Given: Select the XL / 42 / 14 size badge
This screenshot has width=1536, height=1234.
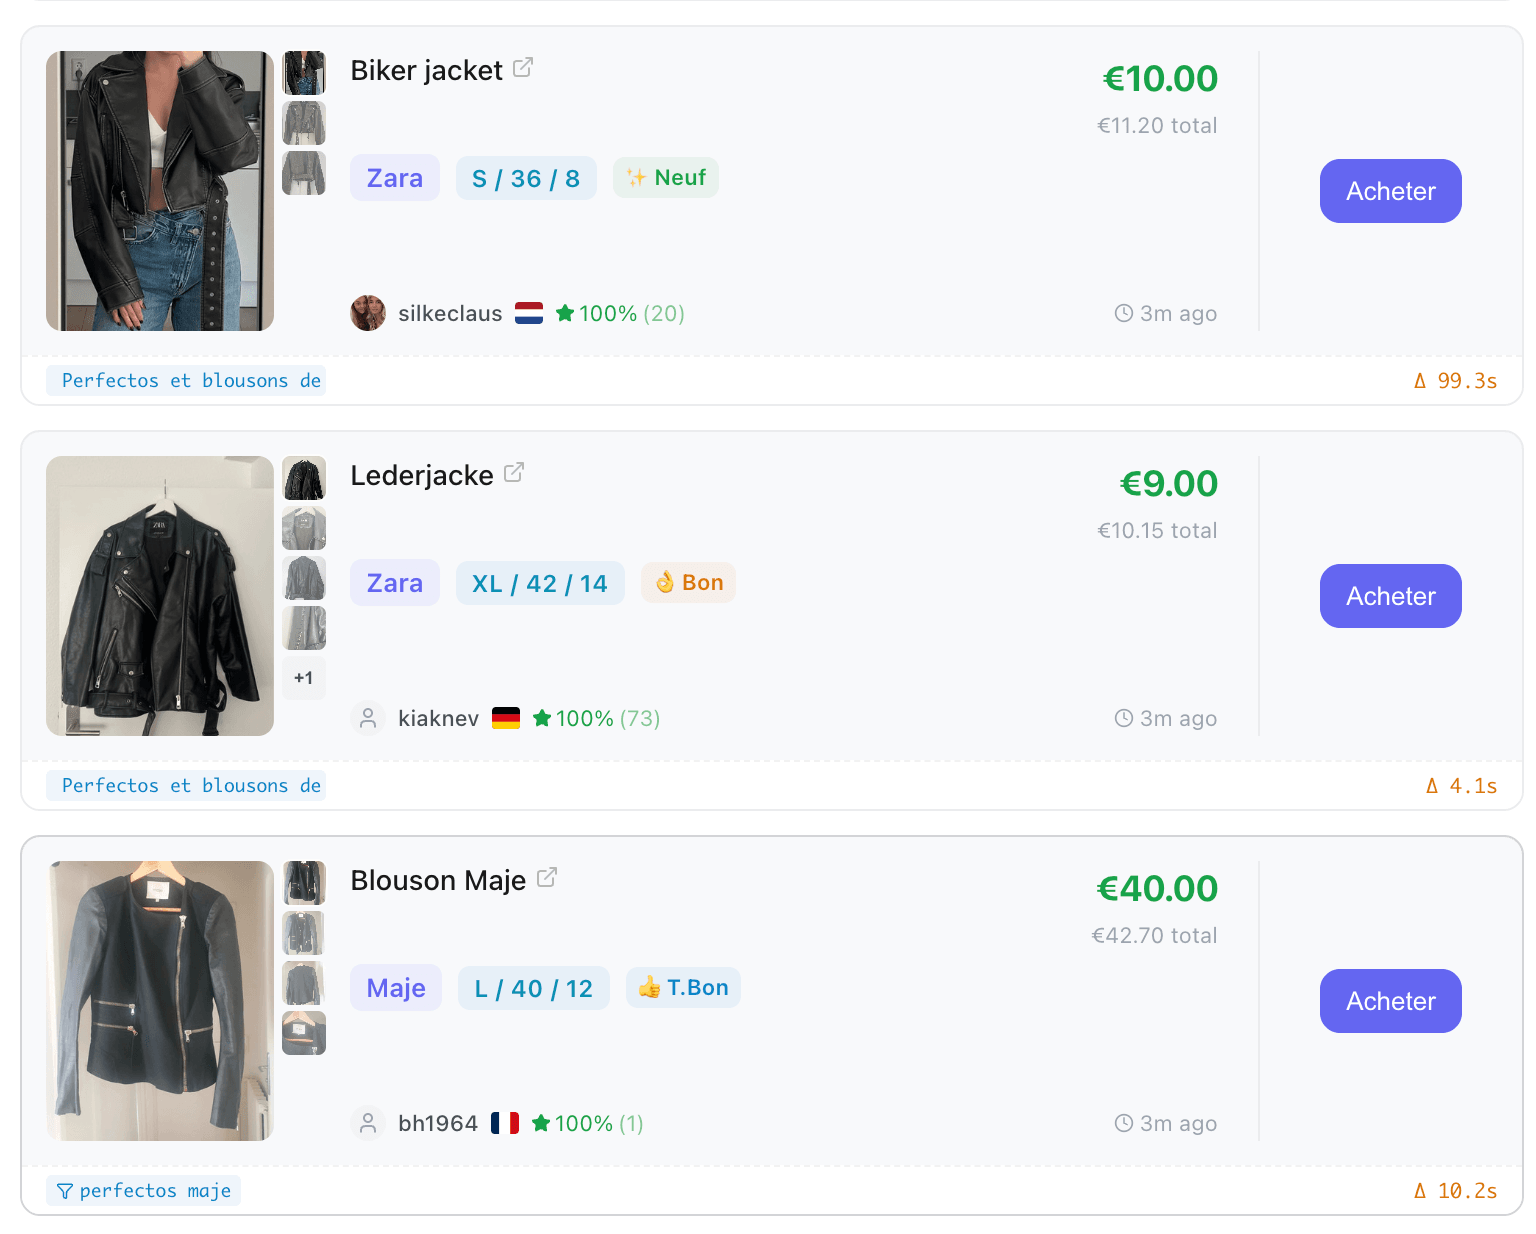Looking at the screenshot, I should 540,582.
